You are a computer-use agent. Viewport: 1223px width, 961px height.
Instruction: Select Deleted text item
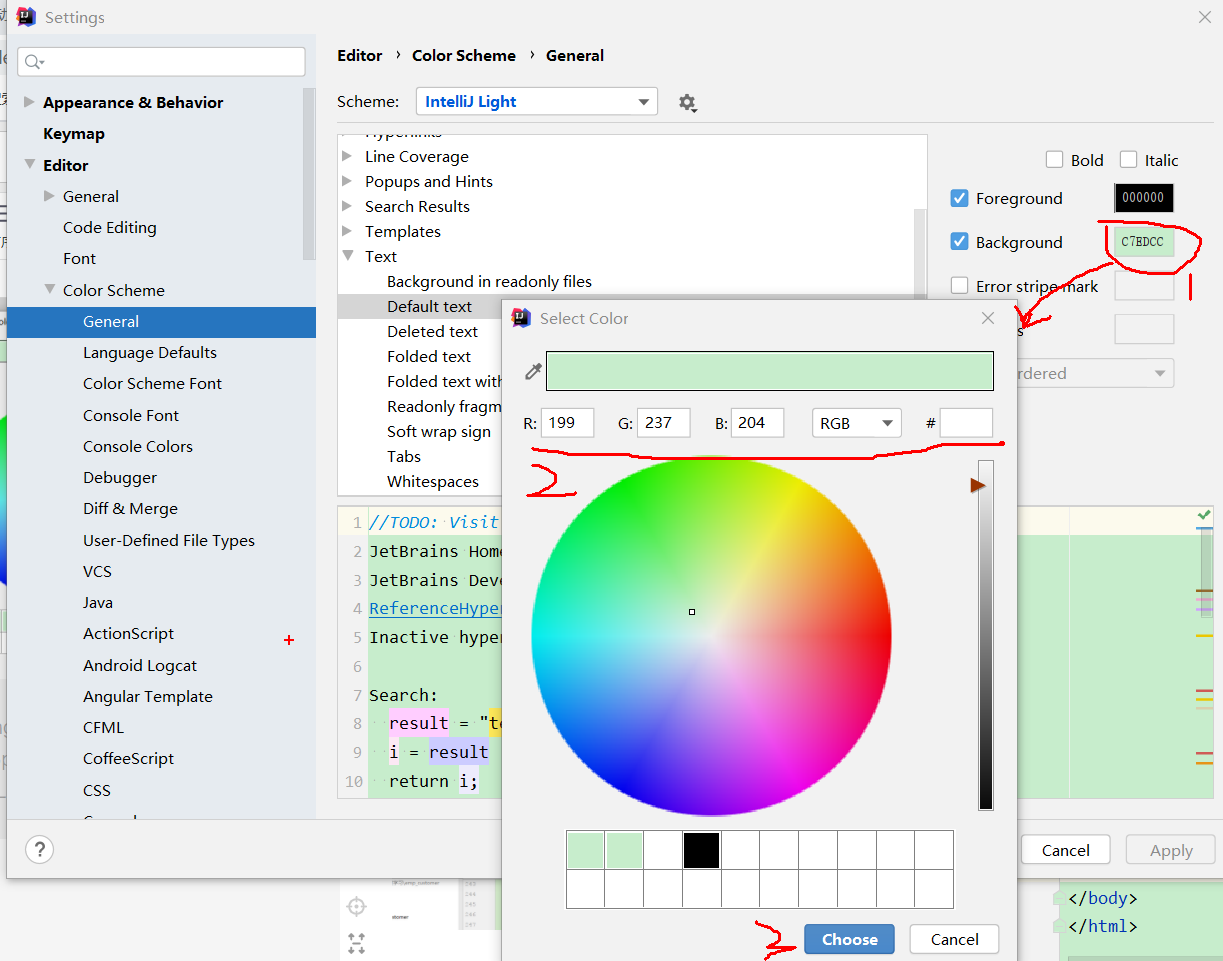click(x=432, y=331)
